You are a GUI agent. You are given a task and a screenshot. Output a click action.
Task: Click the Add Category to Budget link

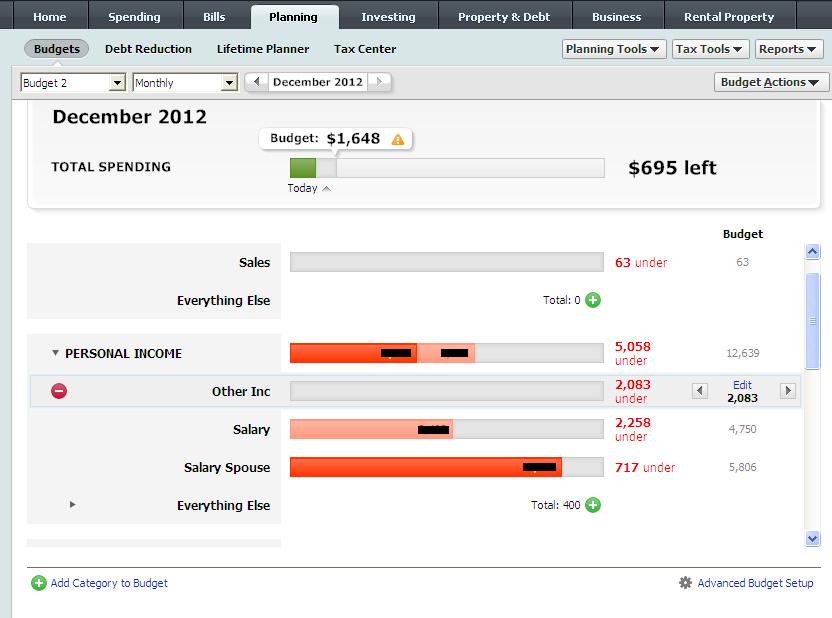tap(109, 583)
